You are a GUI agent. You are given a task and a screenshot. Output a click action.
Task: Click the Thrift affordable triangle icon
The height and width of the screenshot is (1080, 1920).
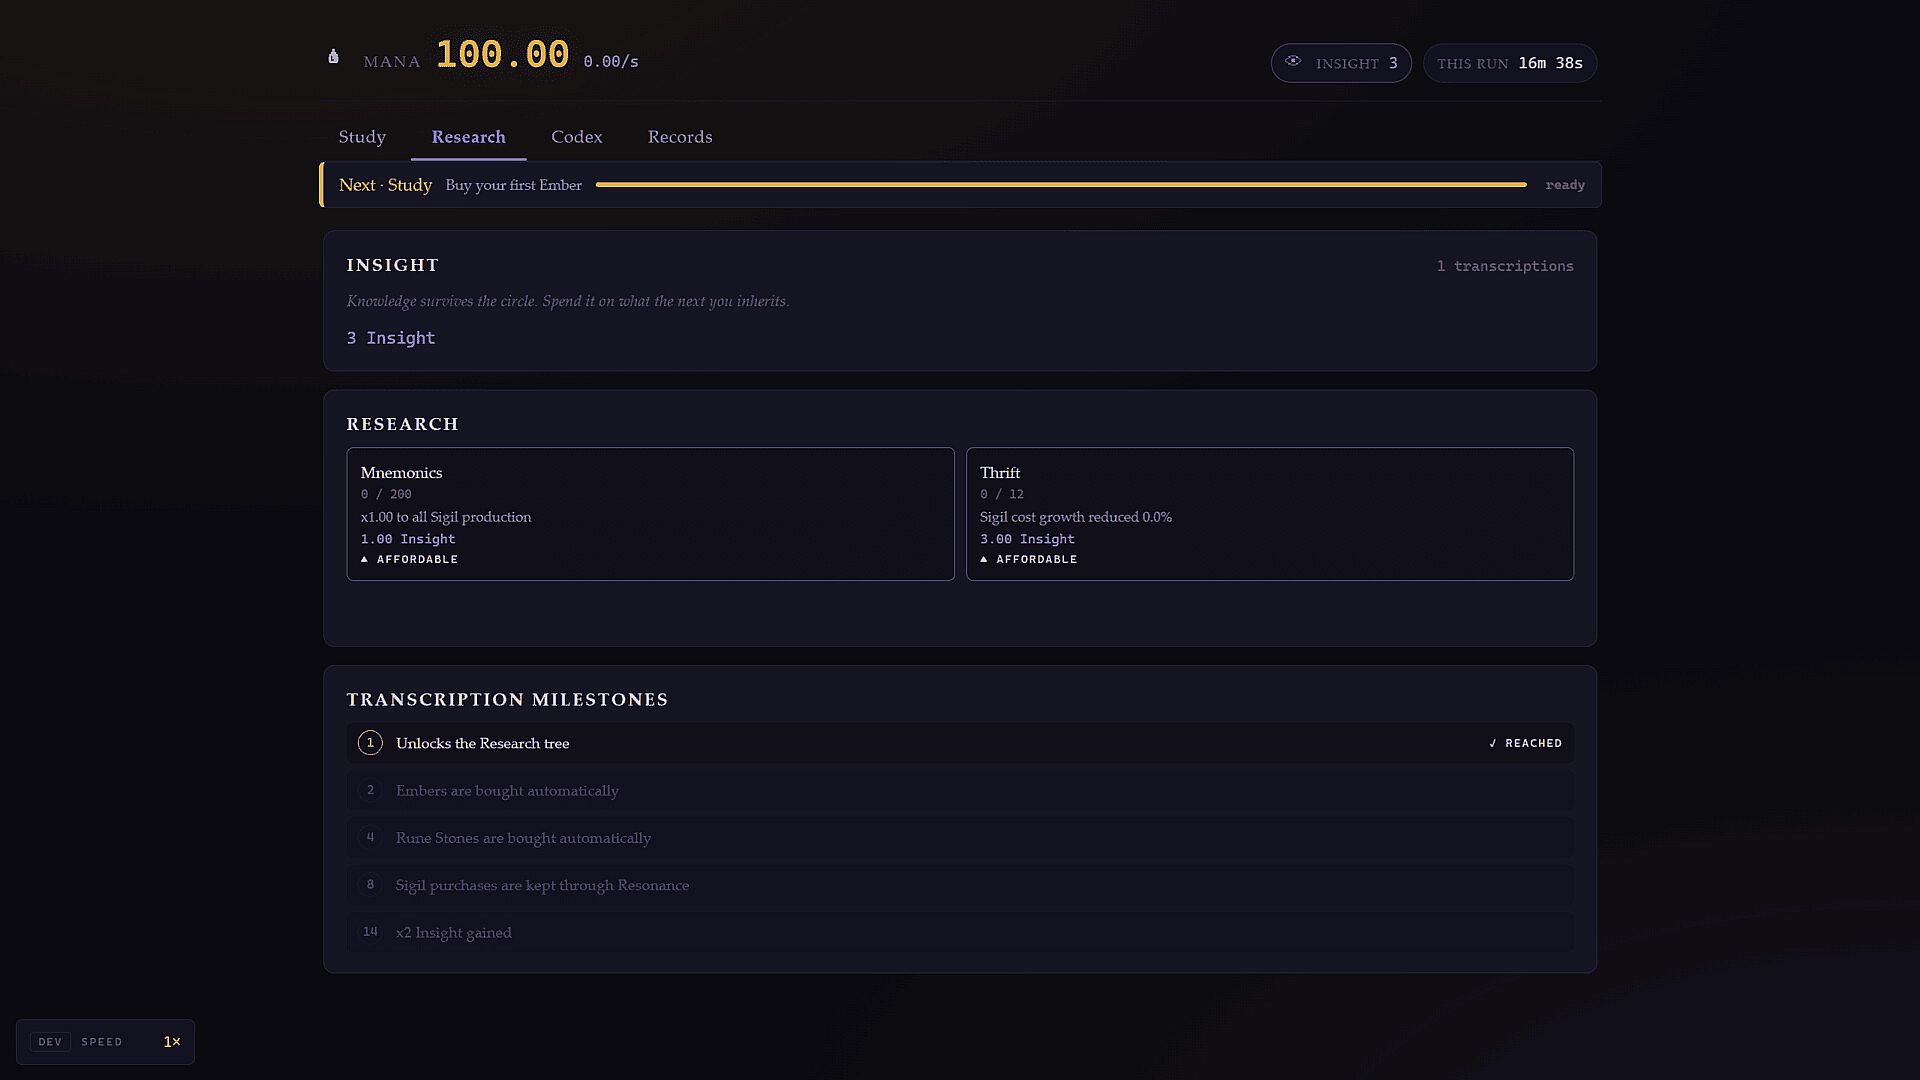coord(984,559)
